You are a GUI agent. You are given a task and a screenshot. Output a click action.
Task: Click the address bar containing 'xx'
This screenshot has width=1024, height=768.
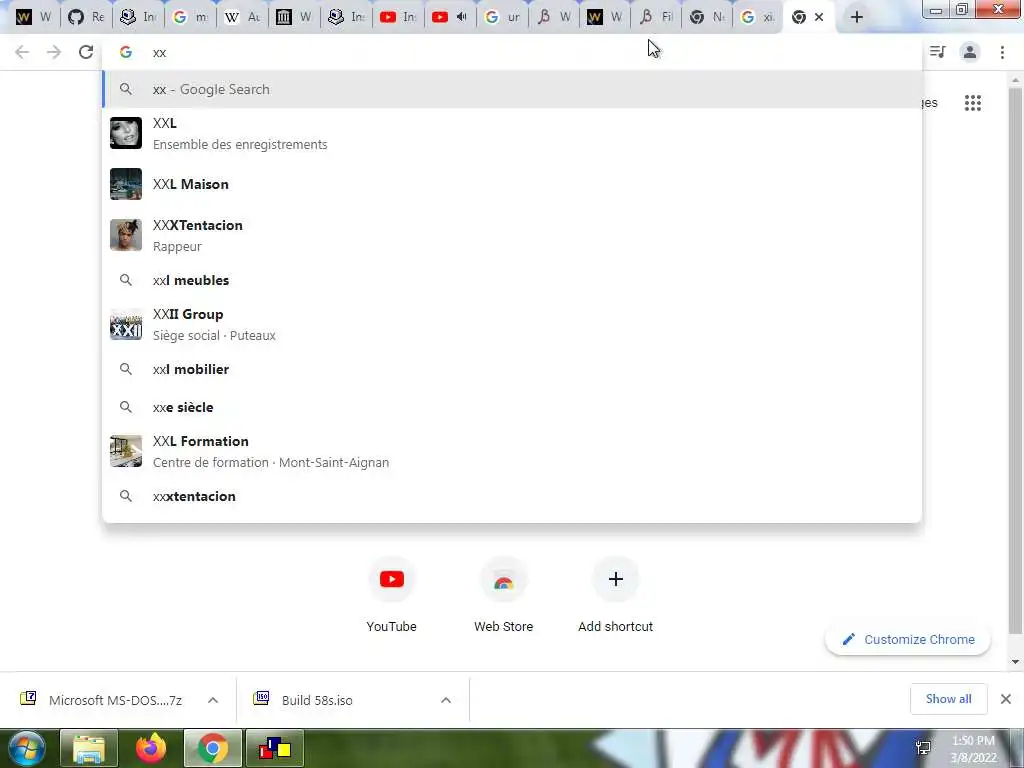coord(512,52)
